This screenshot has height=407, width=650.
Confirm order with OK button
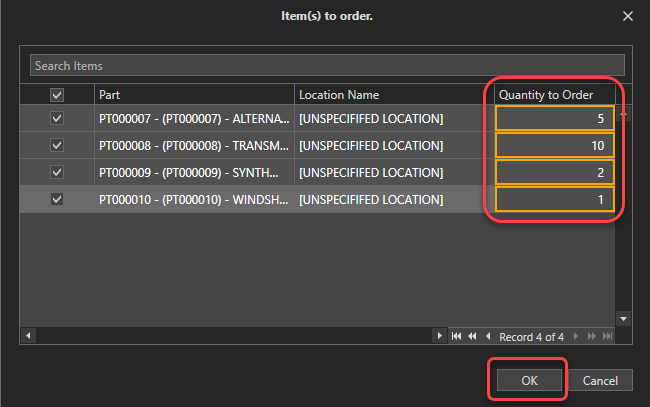(x=529, y=380)
